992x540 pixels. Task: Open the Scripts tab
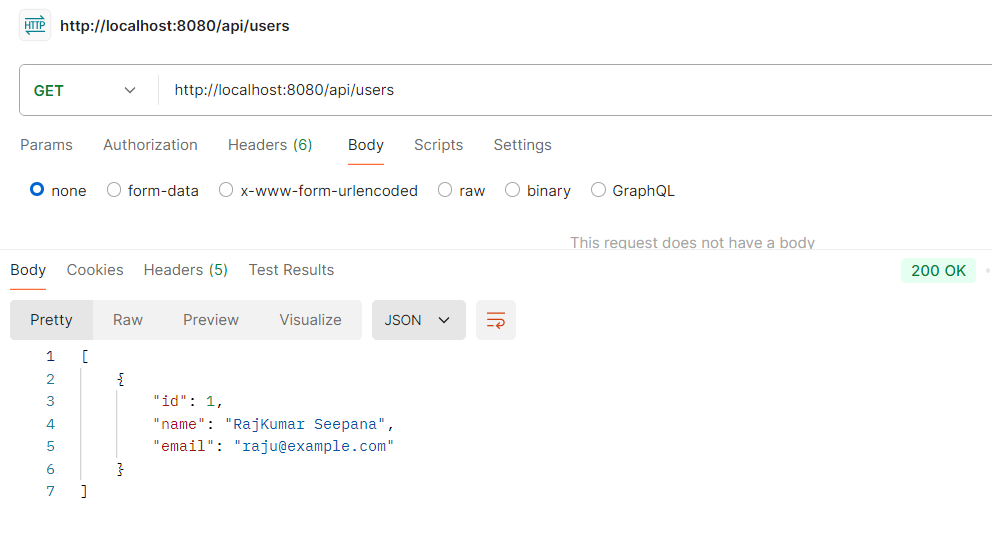(x=438, y=145)
